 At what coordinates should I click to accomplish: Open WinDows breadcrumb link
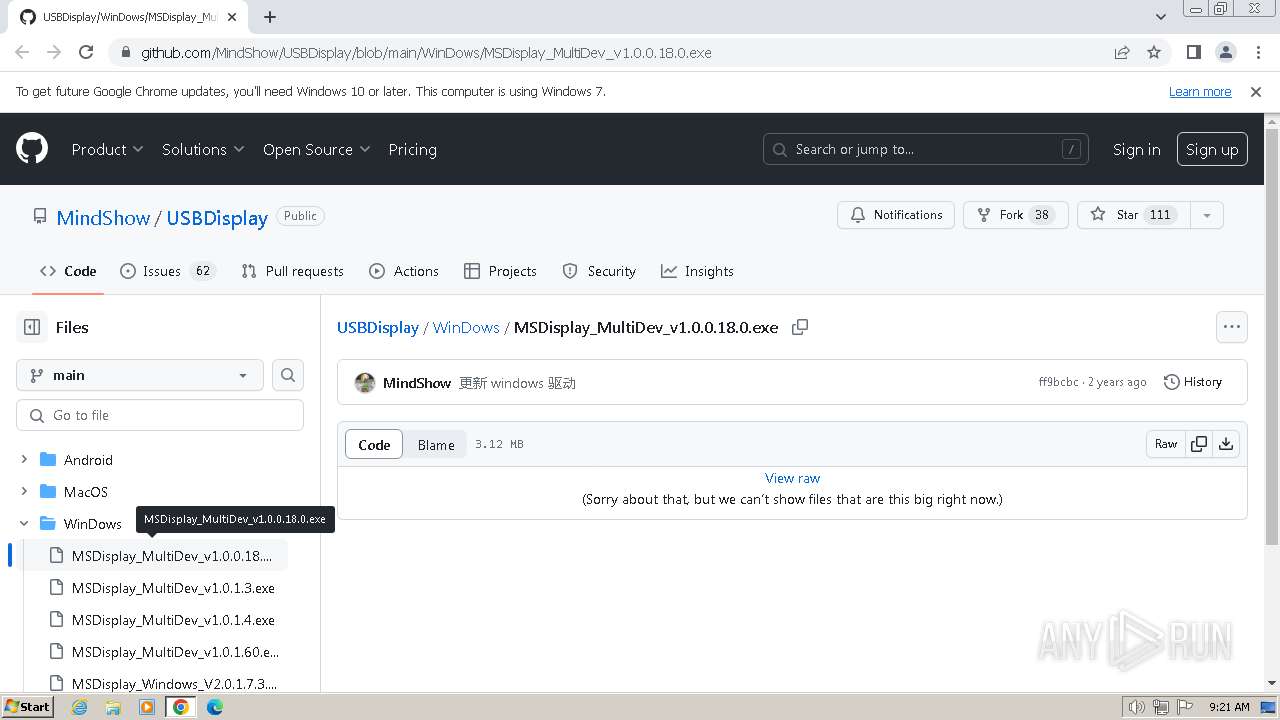tap(466, 327)
